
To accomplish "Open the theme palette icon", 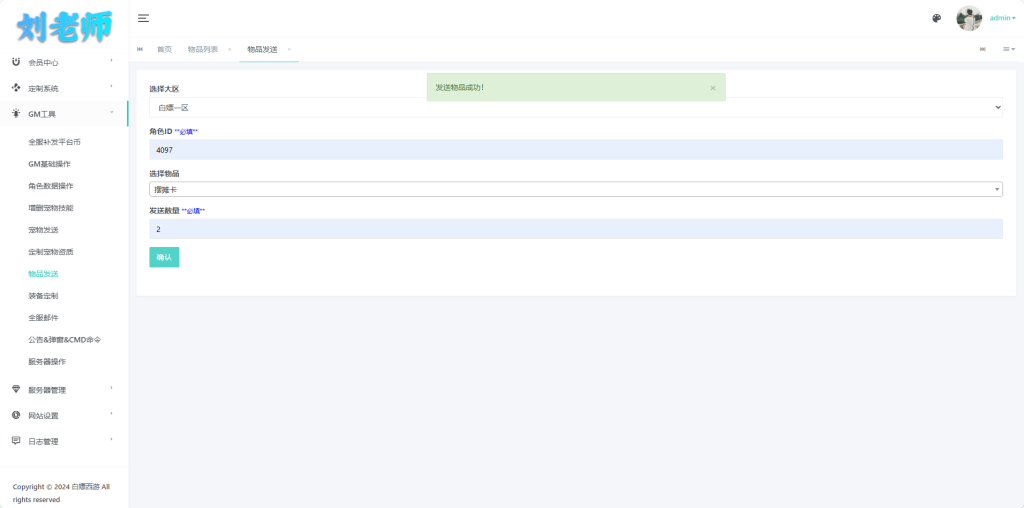I will pos(936,18).
